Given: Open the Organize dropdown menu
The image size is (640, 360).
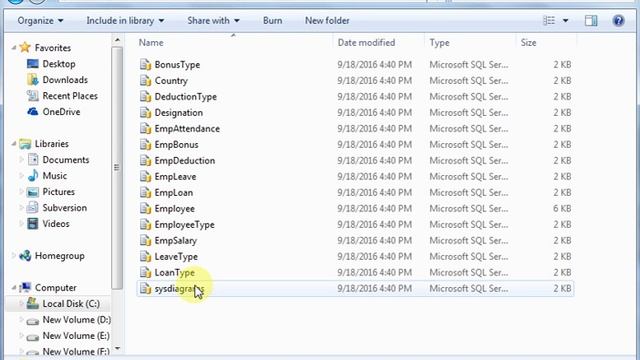Looking at the screenshot, I should (40, 20).
